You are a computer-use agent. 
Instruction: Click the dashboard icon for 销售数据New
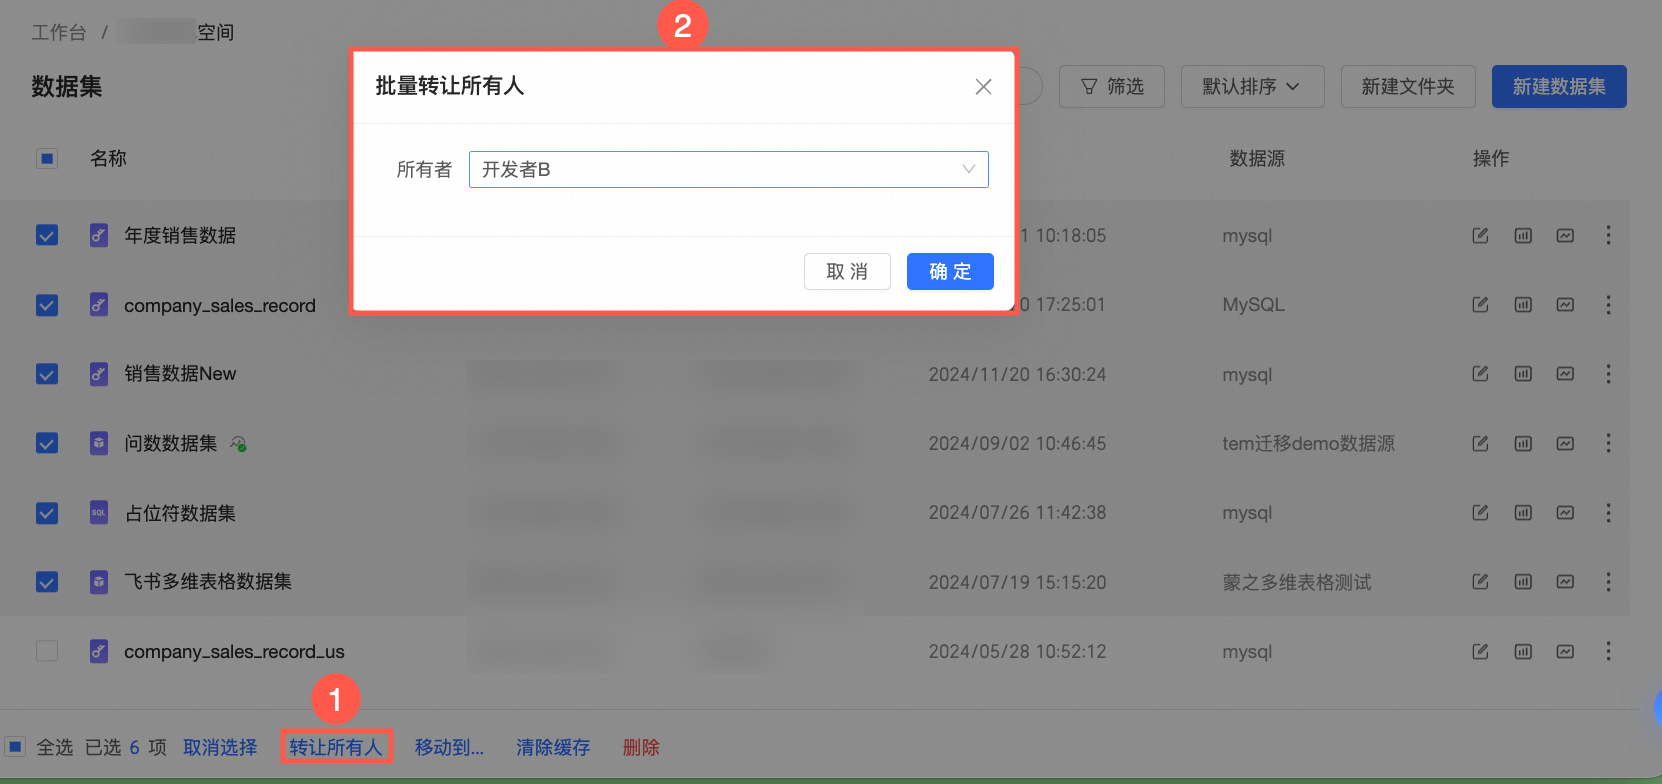coord(1523,374)
